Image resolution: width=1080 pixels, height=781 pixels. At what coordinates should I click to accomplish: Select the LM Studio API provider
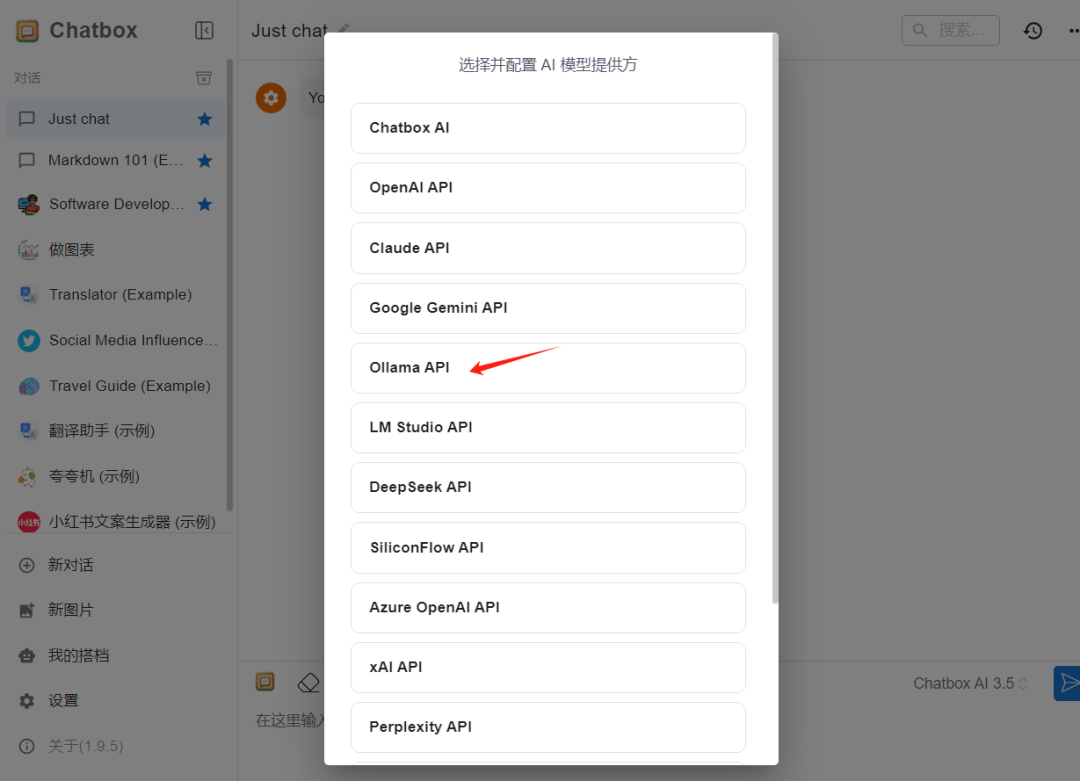pyautogui.click(x=548, y=428)
